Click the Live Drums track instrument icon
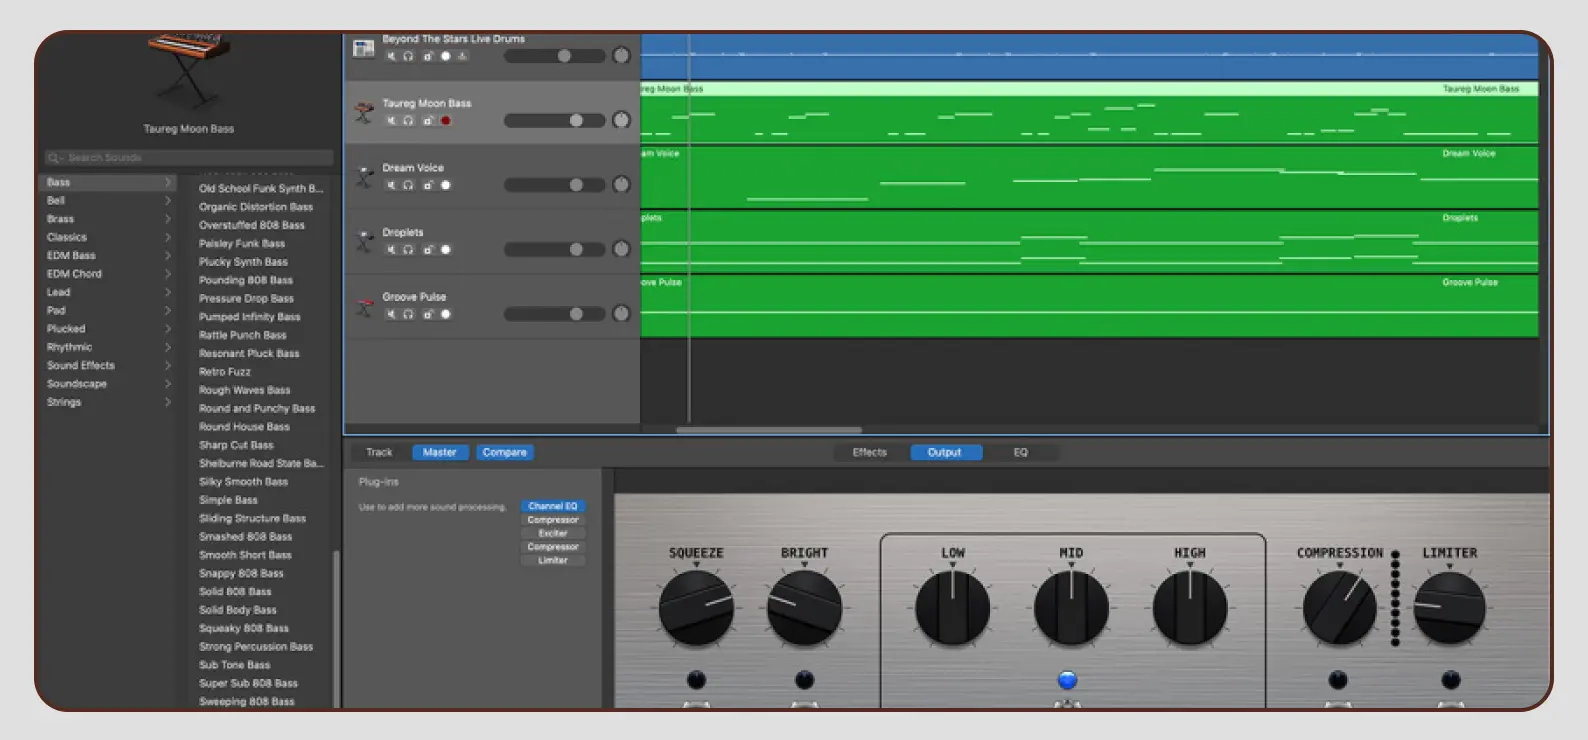Viewport: 1588px width, 740px height. 363,48
